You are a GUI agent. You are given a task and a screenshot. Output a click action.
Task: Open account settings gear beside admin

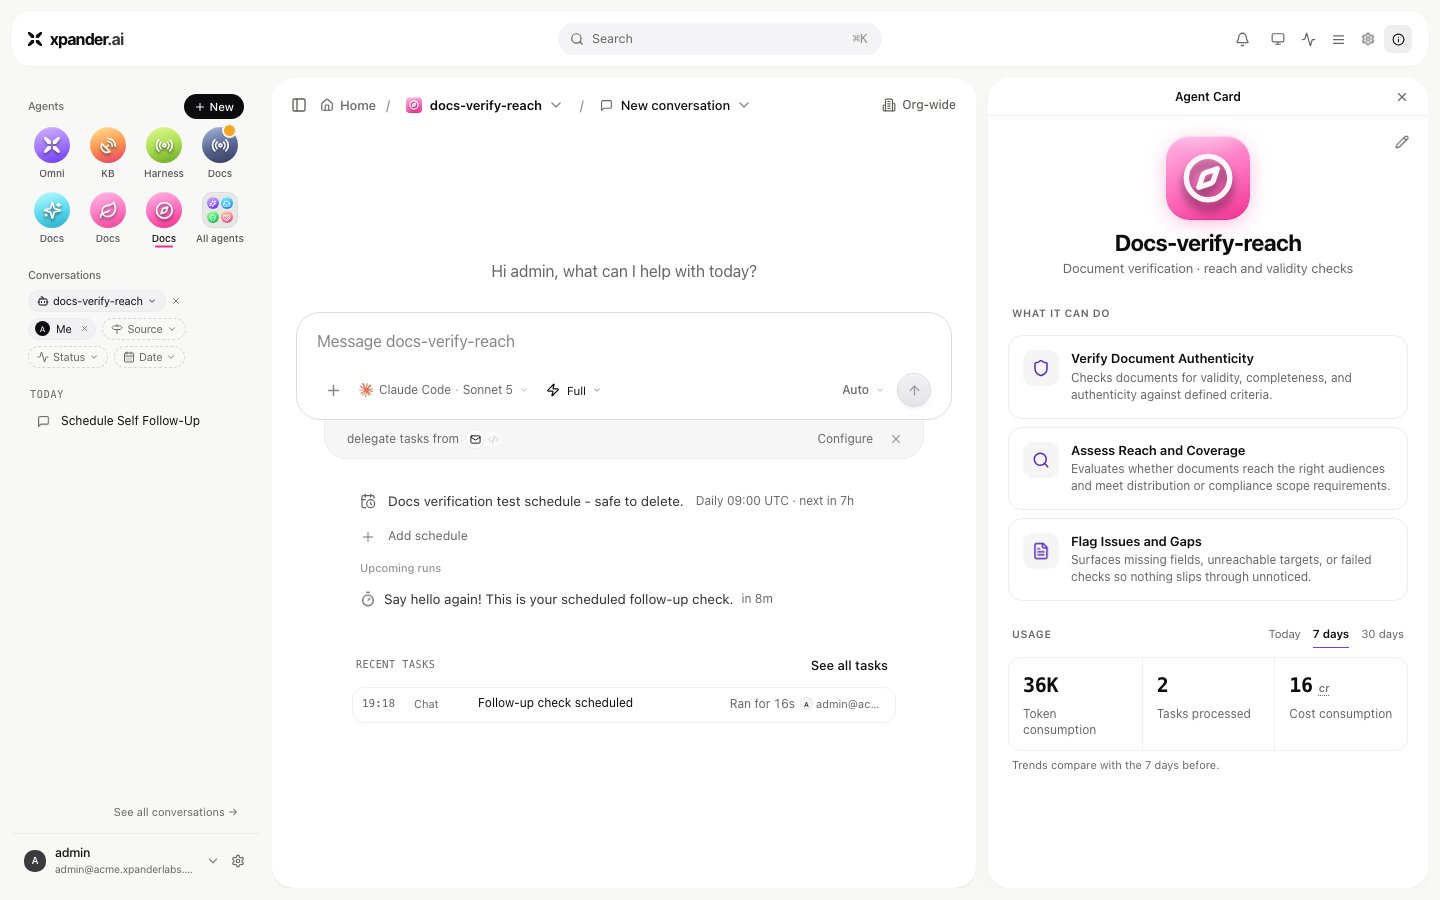click(238, 861)
